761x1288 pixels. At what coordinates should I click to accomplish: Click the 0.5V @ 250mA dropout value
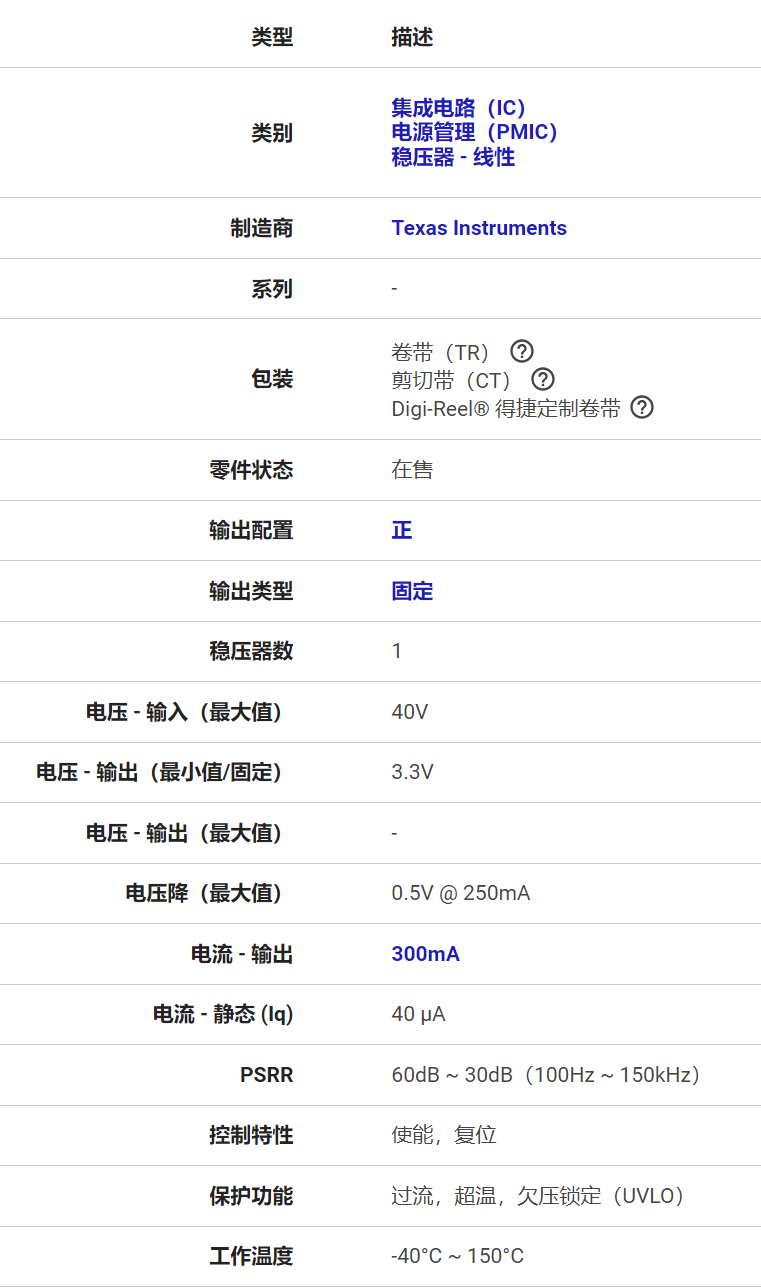(x=461, y=893)
